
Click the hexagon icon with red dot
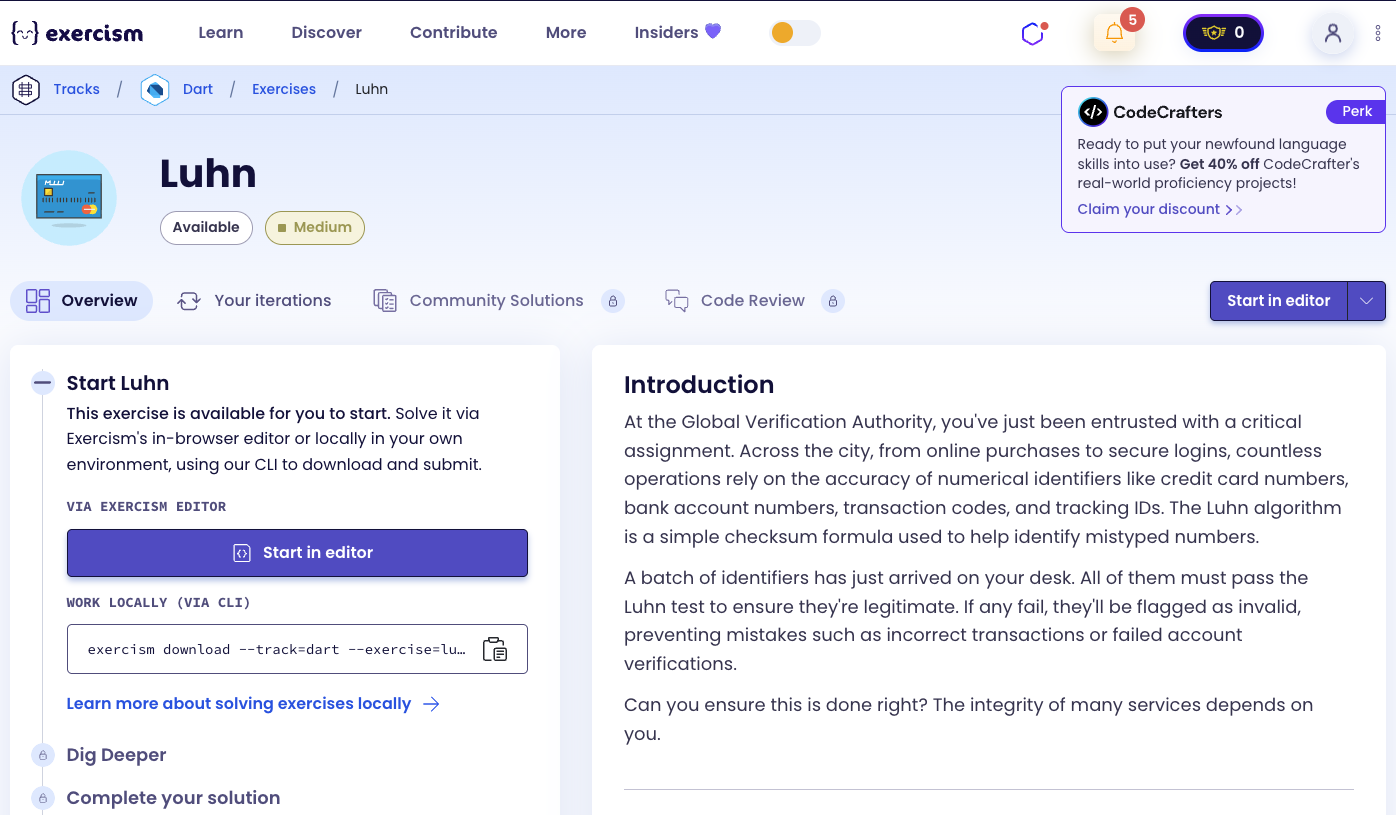pyautogui.click(x=1033, y=34)
